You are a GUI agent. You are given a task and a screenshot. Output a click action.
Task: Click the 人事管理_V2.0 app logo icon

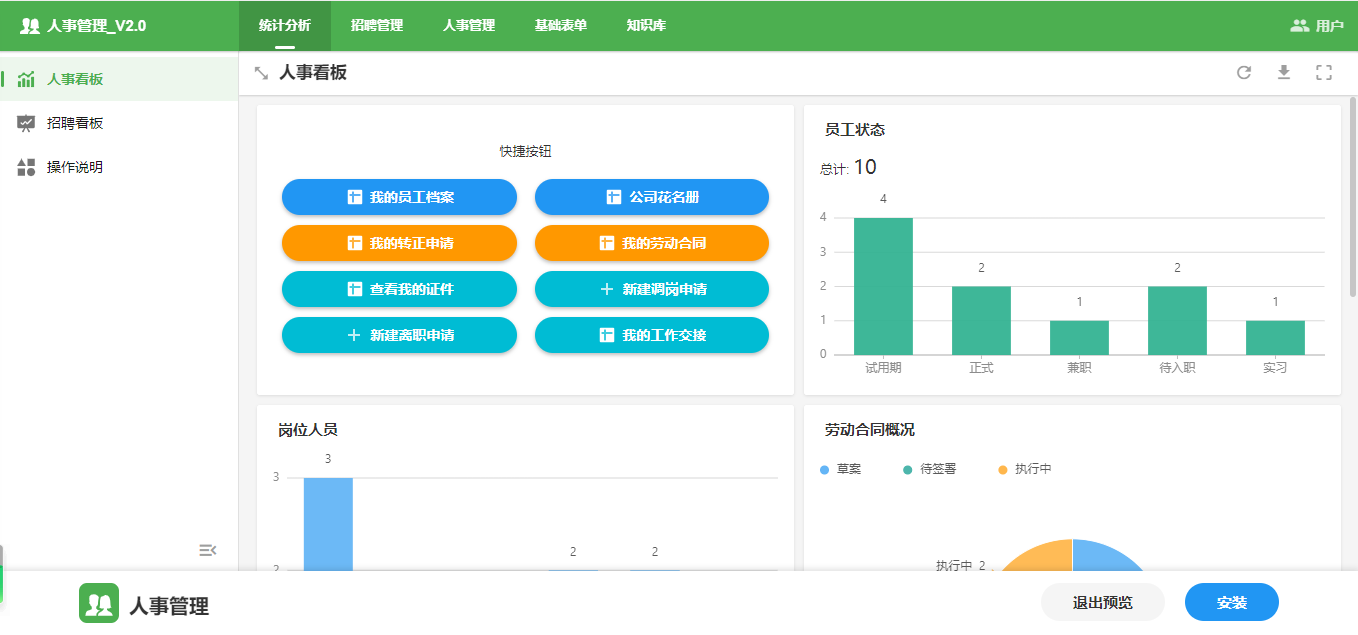click(x=30, y=26)
